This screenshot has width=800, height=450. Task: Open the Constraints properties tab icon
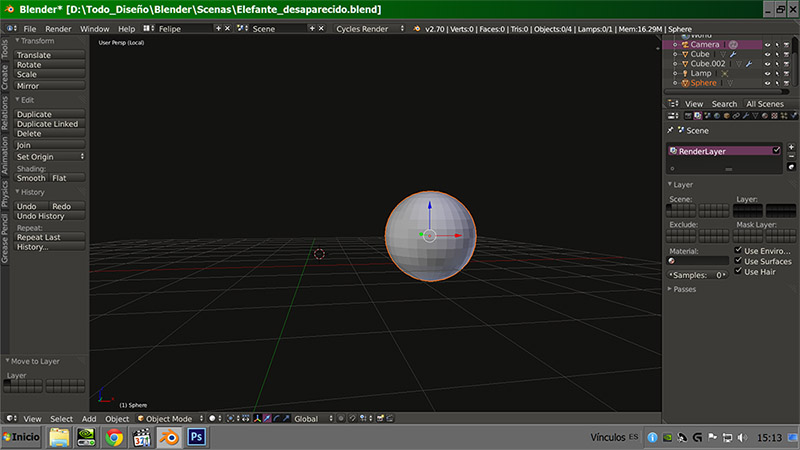736,116
